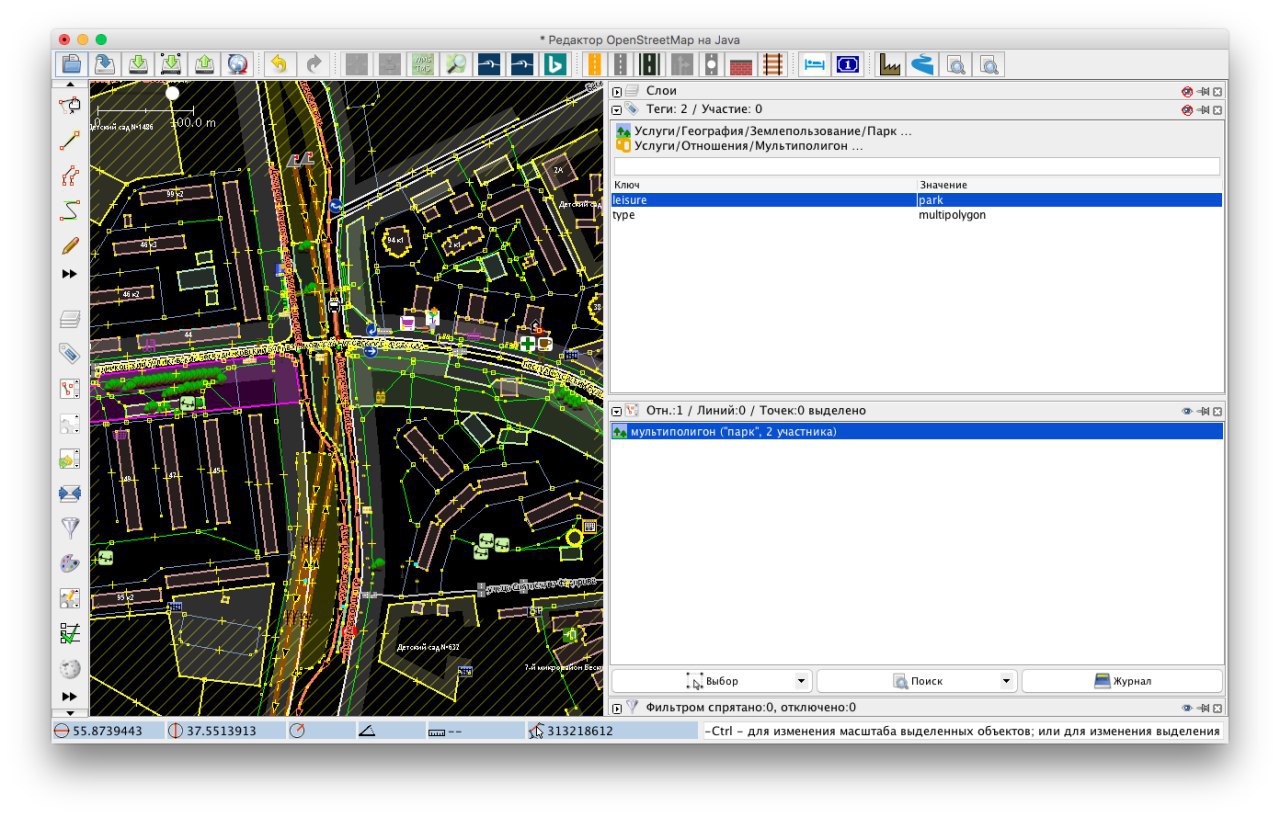Select the pencil freehand draw tool
Screen dimensions: 1280x817
70,245
